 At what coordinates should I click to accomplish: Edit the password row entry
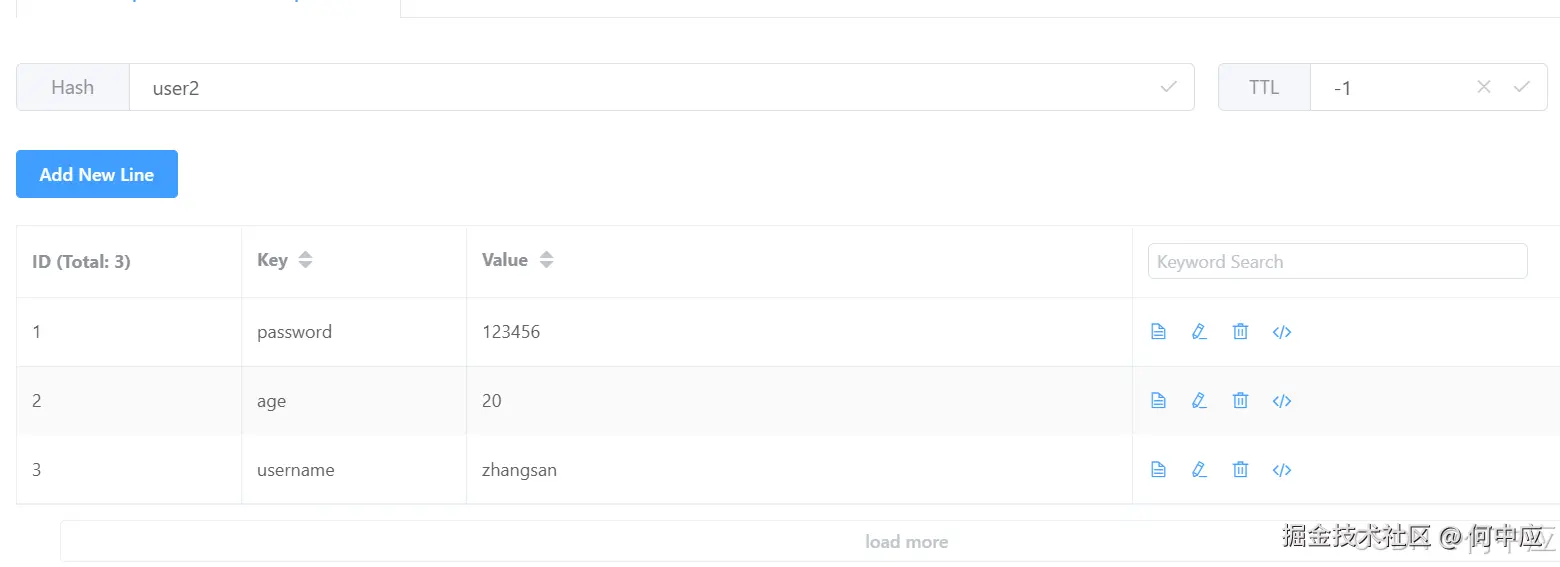(x=1199, y=332)
